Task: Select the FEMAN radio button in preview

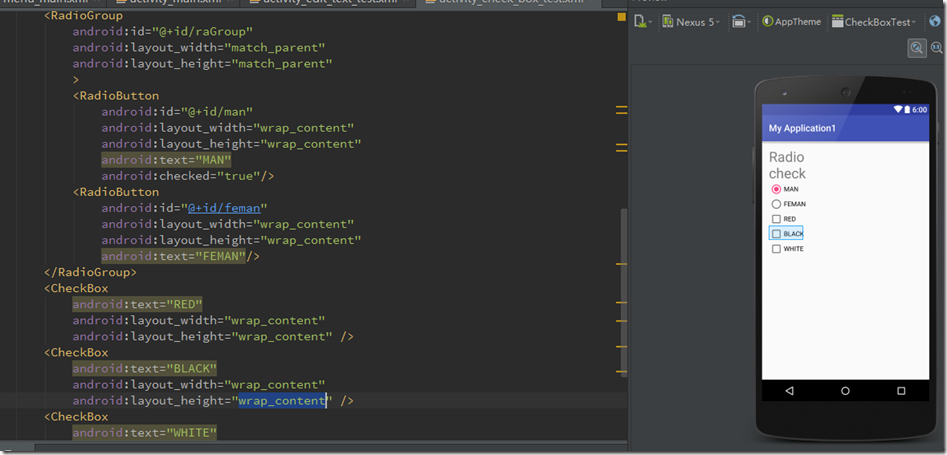Action: [x=776, y=204]
